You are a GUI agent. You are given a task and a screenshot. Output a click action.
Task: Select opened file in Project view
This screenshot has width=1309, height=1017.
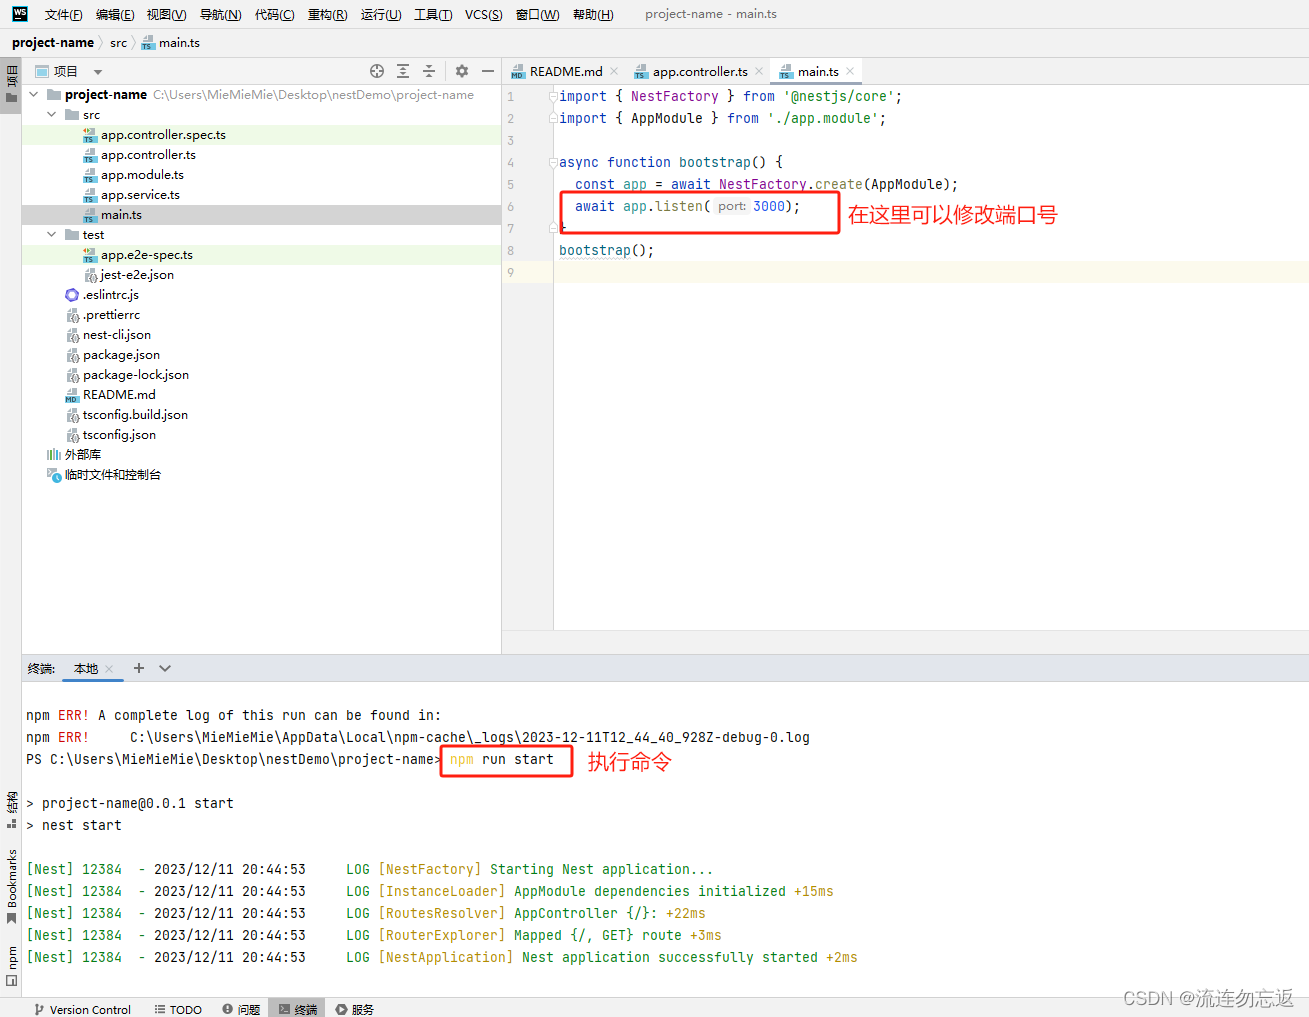377,71
